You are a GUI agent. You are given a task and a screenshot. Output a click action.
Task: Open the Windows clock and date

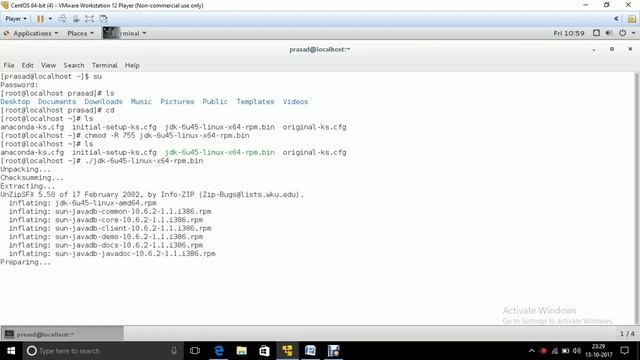click(x=599, y=351)
